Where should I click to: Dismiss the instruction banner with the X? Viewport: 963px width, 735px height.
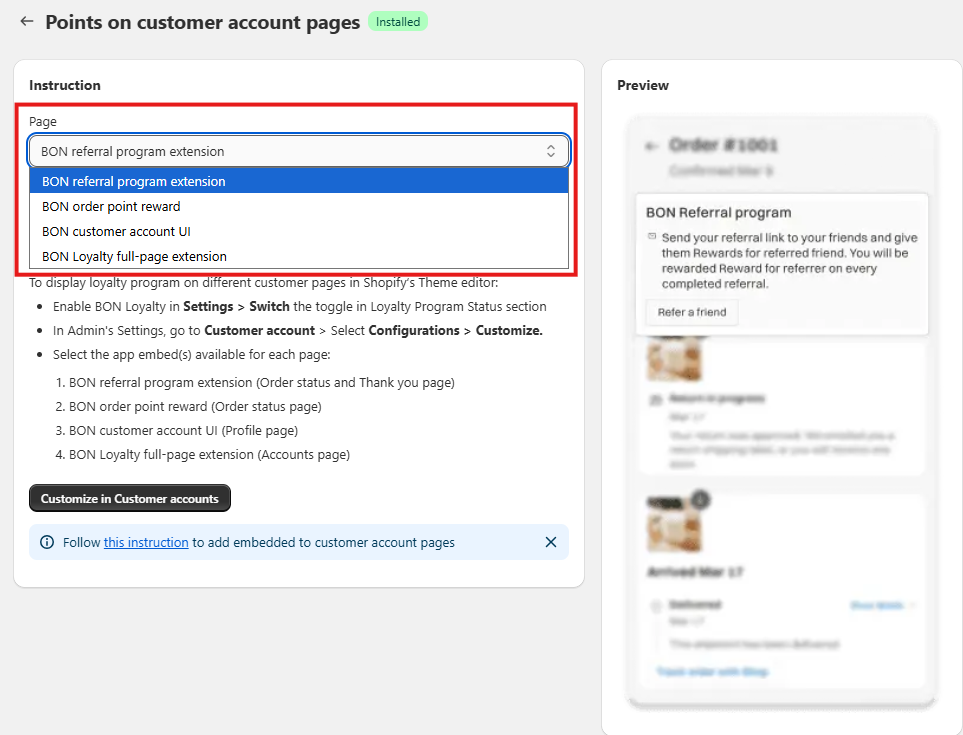[x=550, y=542]
